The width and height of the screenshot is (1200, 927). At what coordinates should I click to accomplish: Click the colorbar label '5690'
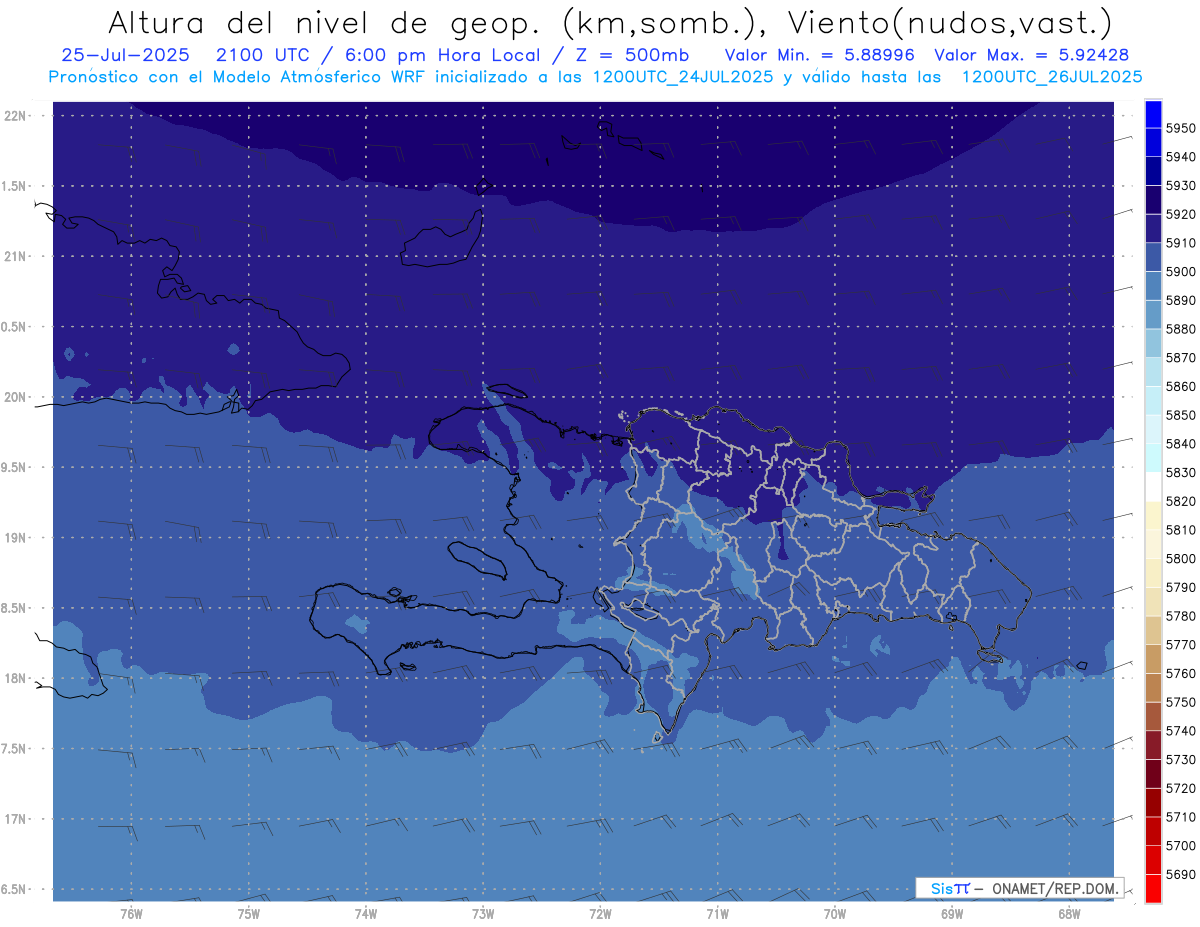pos(1180,874)
